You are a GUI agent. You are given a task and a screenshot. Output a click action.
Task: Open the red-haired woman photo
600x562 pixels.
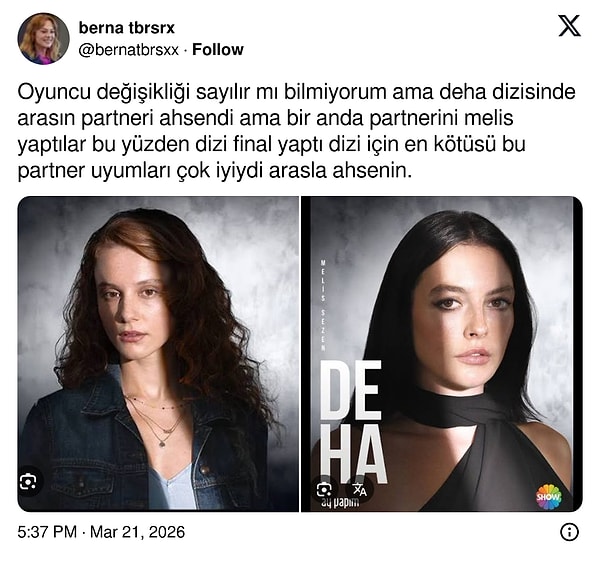pos(158,354)
